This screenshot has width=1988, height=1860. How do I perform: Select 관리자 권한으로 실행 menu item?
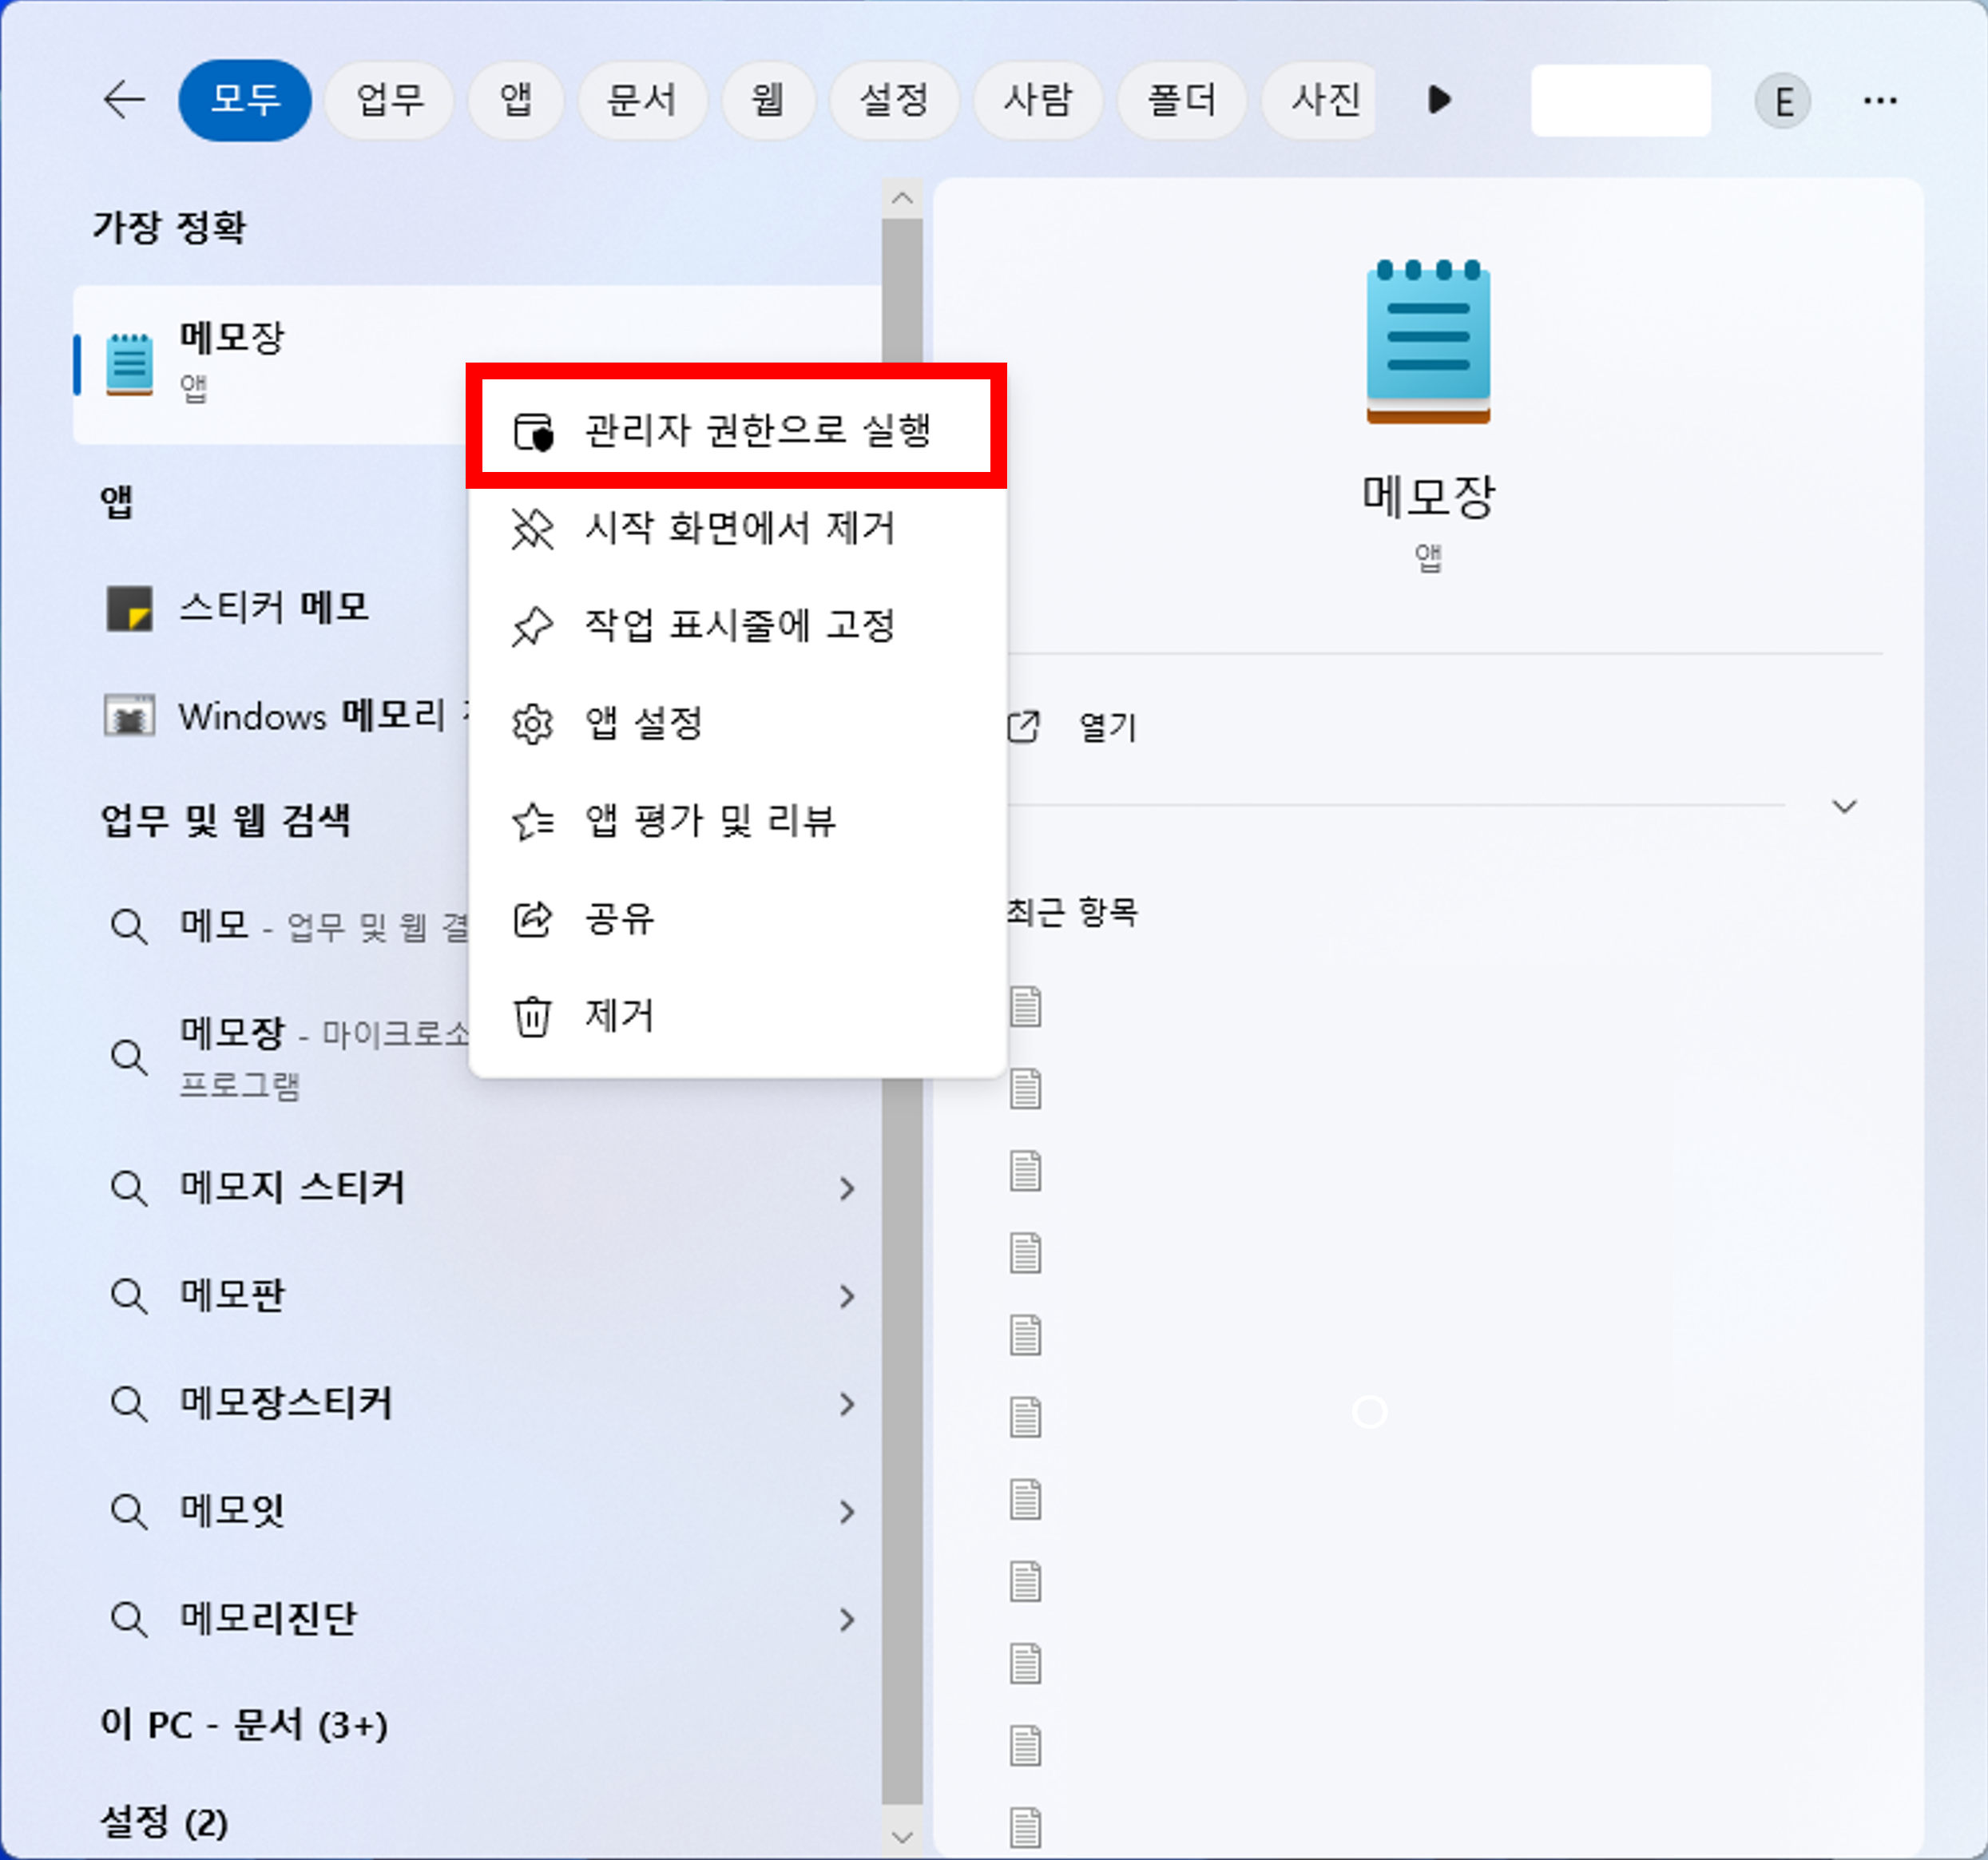click(x=756, y=430)
